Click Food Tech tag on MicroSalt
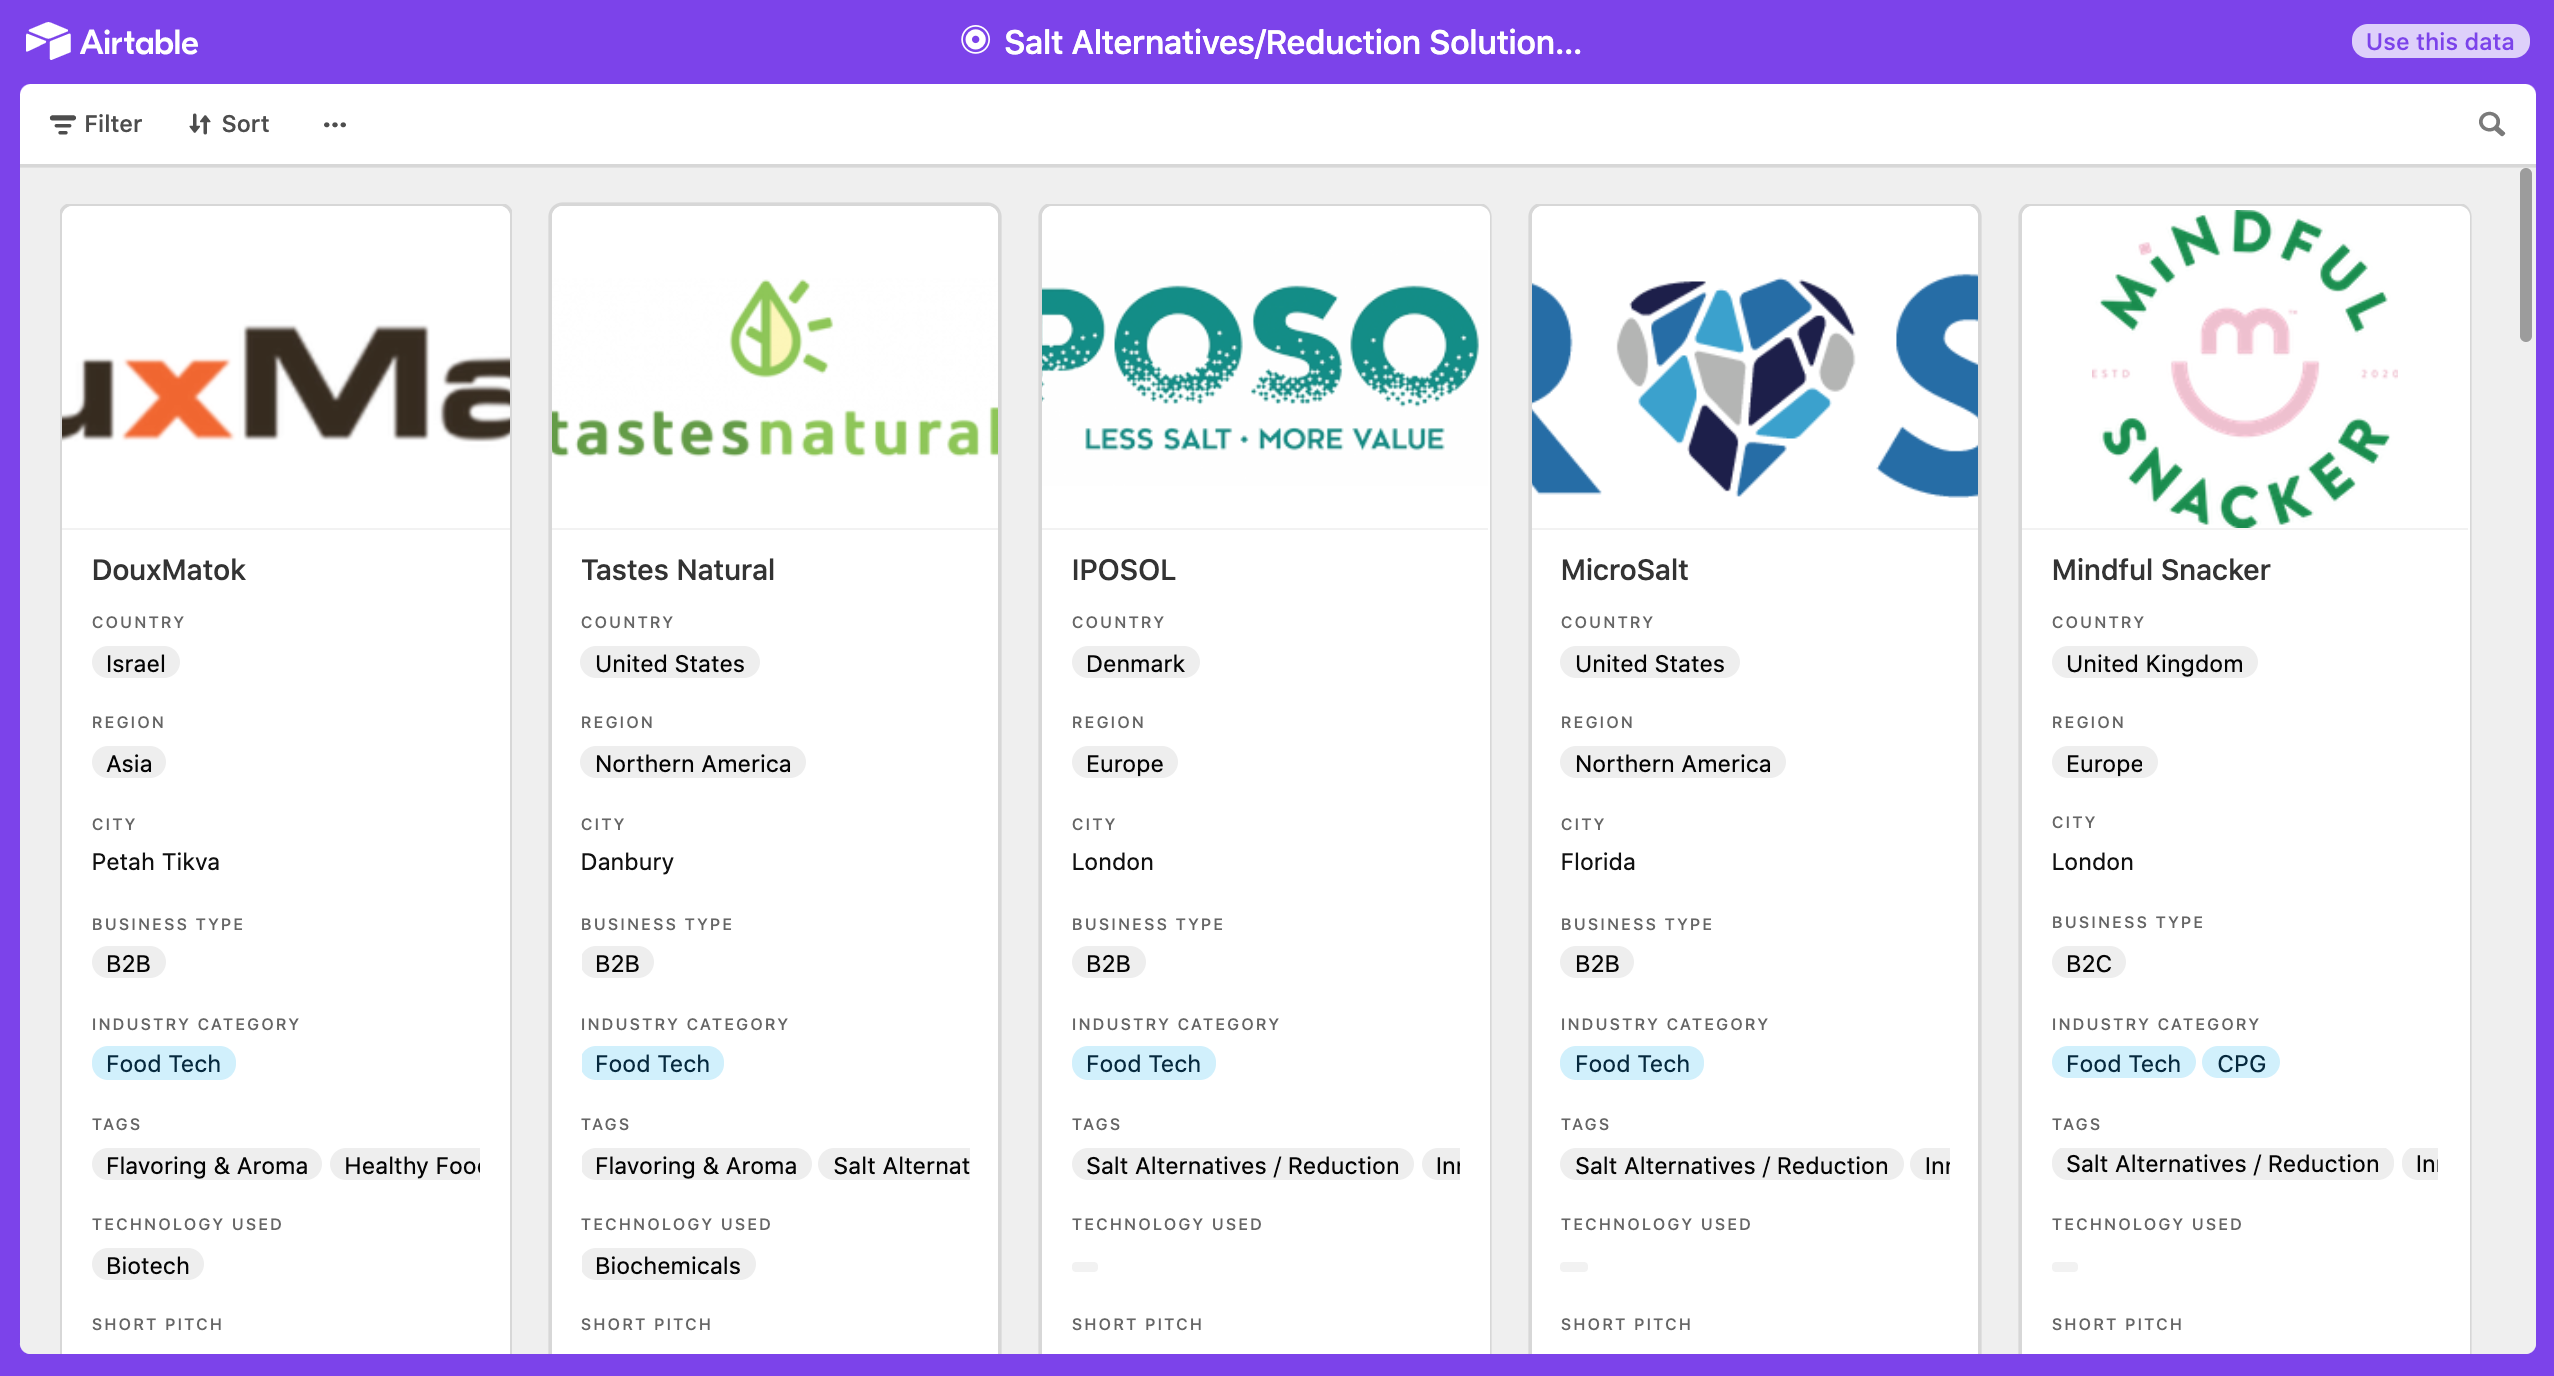The image size is (2554, 1376). click(x=1632, y=1063)
